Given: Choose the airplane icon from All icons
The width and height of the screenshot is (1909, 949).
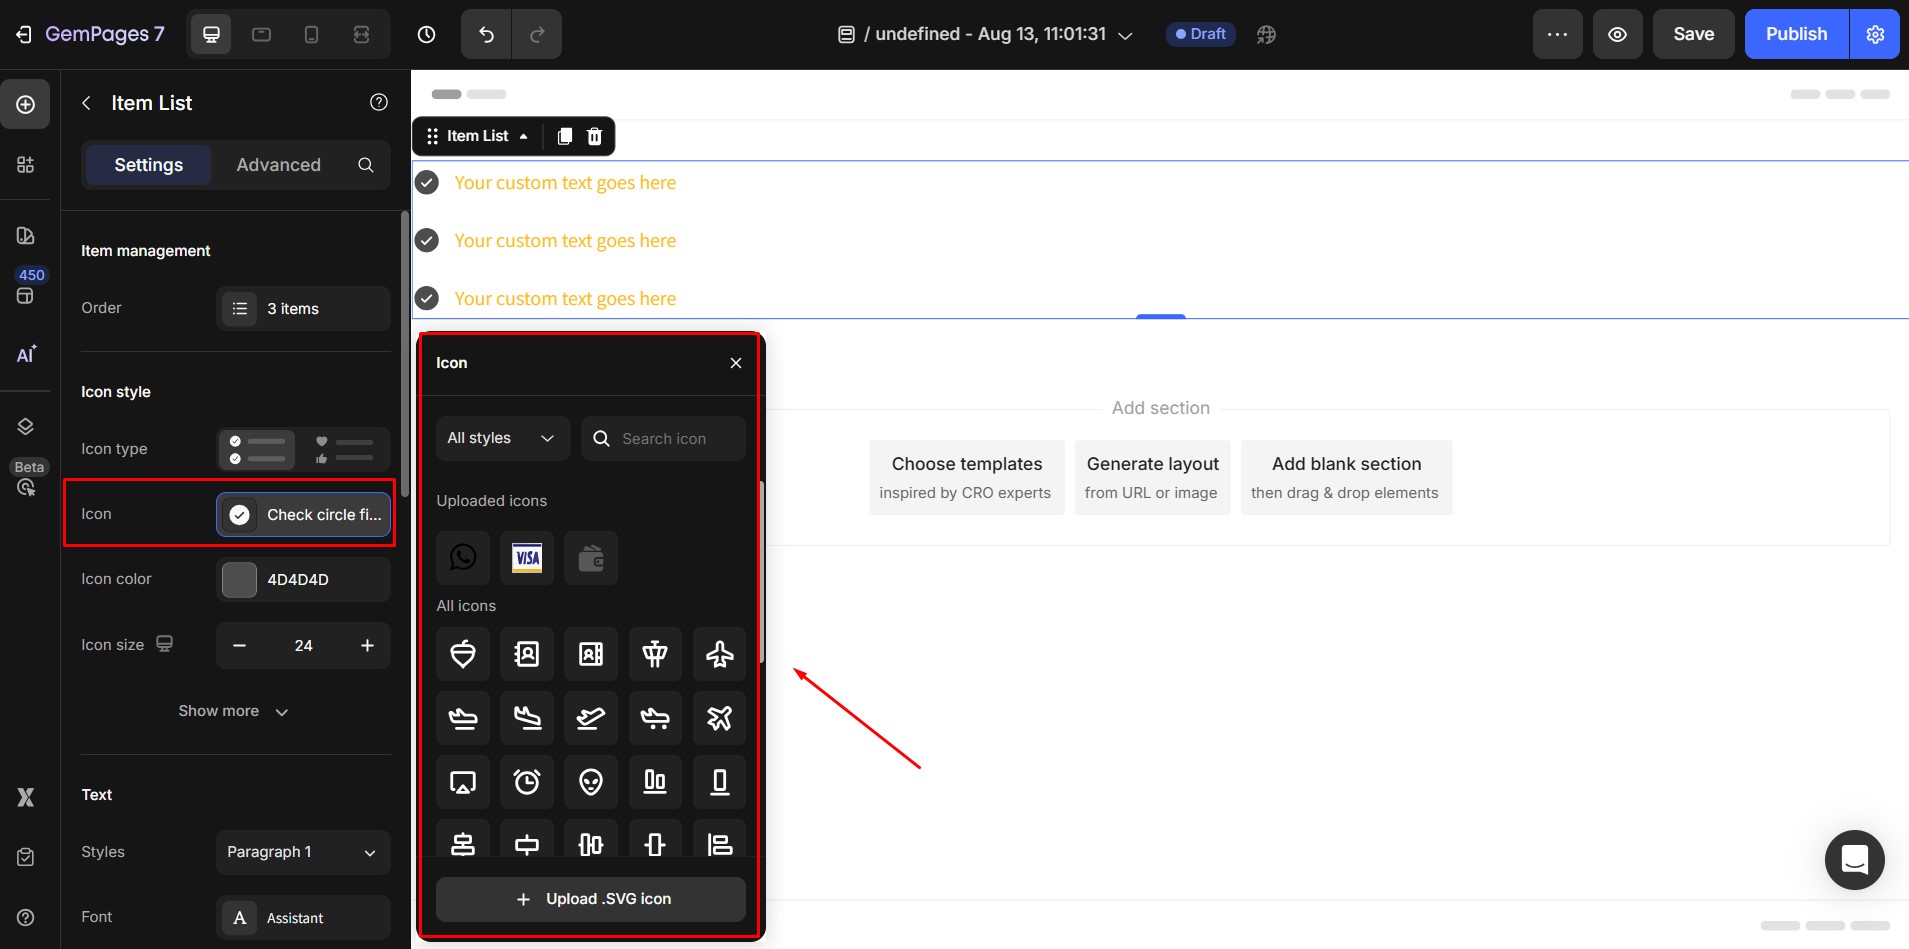Looking at the screenshot, I should point(719,654).
